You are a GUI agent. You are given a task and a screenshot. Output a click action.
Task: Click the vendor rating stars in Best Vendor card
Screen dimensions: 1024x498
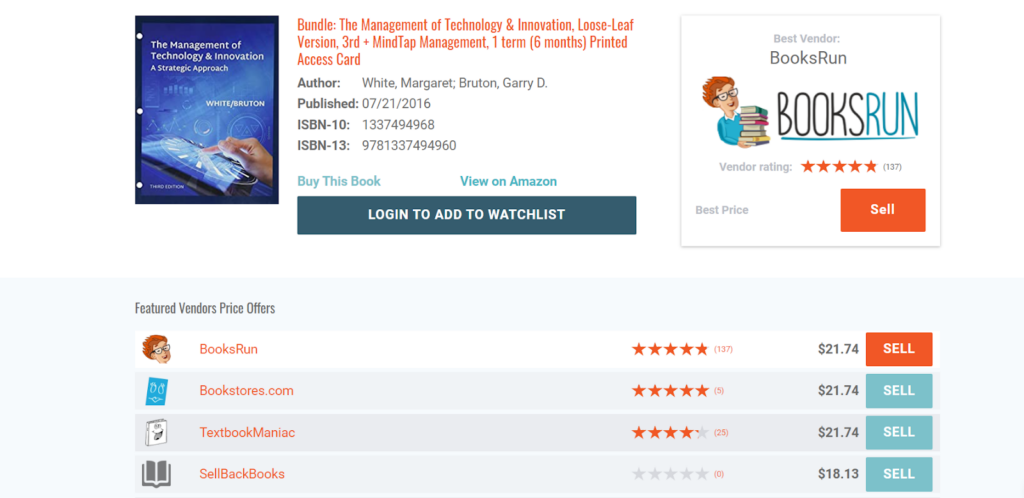pos(839,166)
